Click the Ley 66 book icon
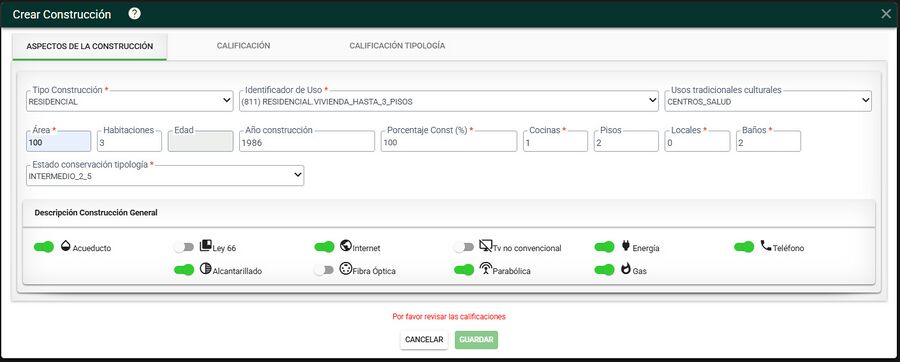Screen dimensions: 900x362 tap(205, 246)
